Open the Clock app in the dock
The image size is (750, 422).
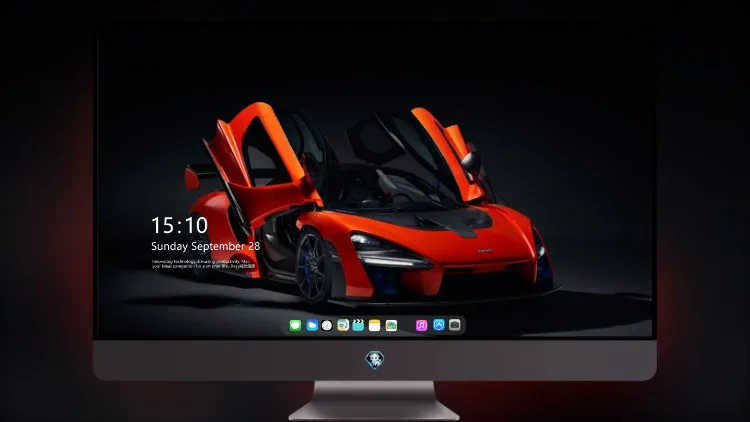pos(327,325)
